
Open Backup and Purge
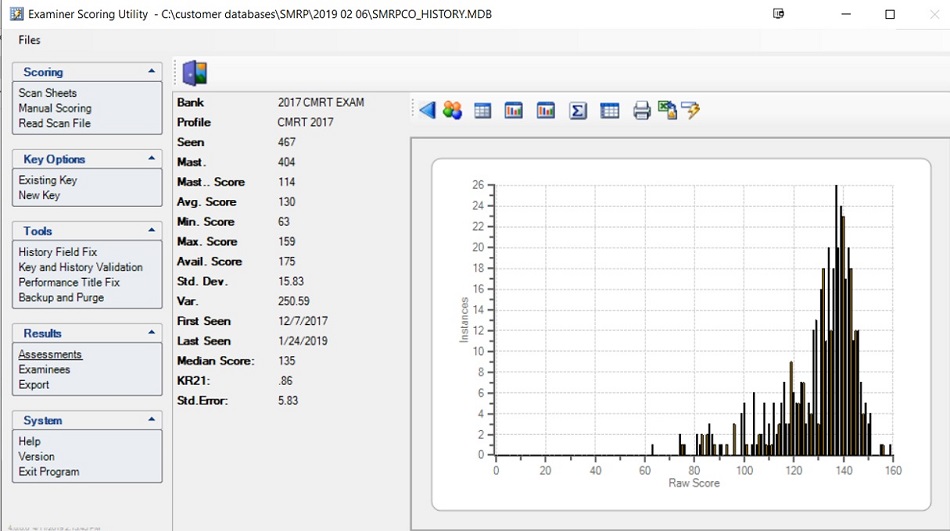point(61,297)
